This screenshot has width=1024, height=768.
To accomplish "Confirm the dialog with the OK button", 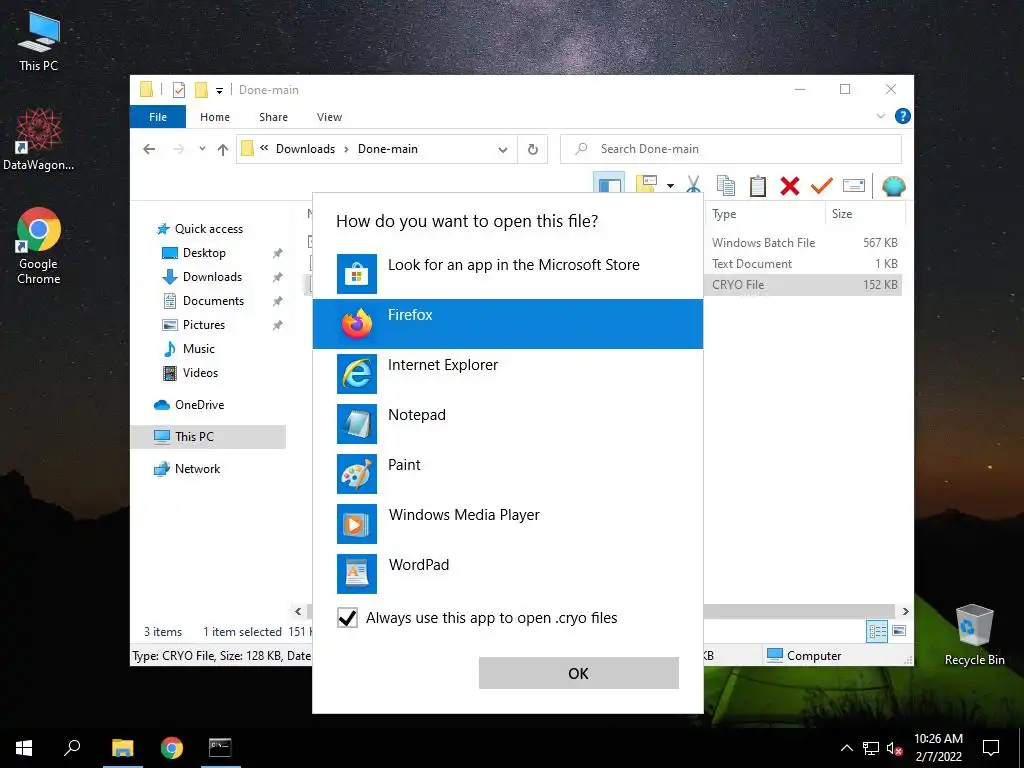I will (579, 673).
